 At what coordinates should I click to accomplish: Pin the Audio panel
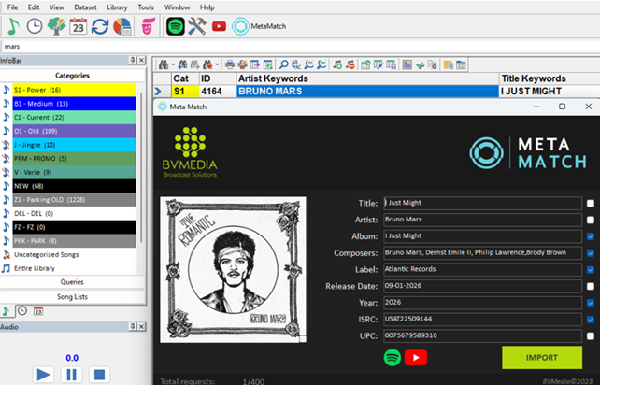point(133,326)
